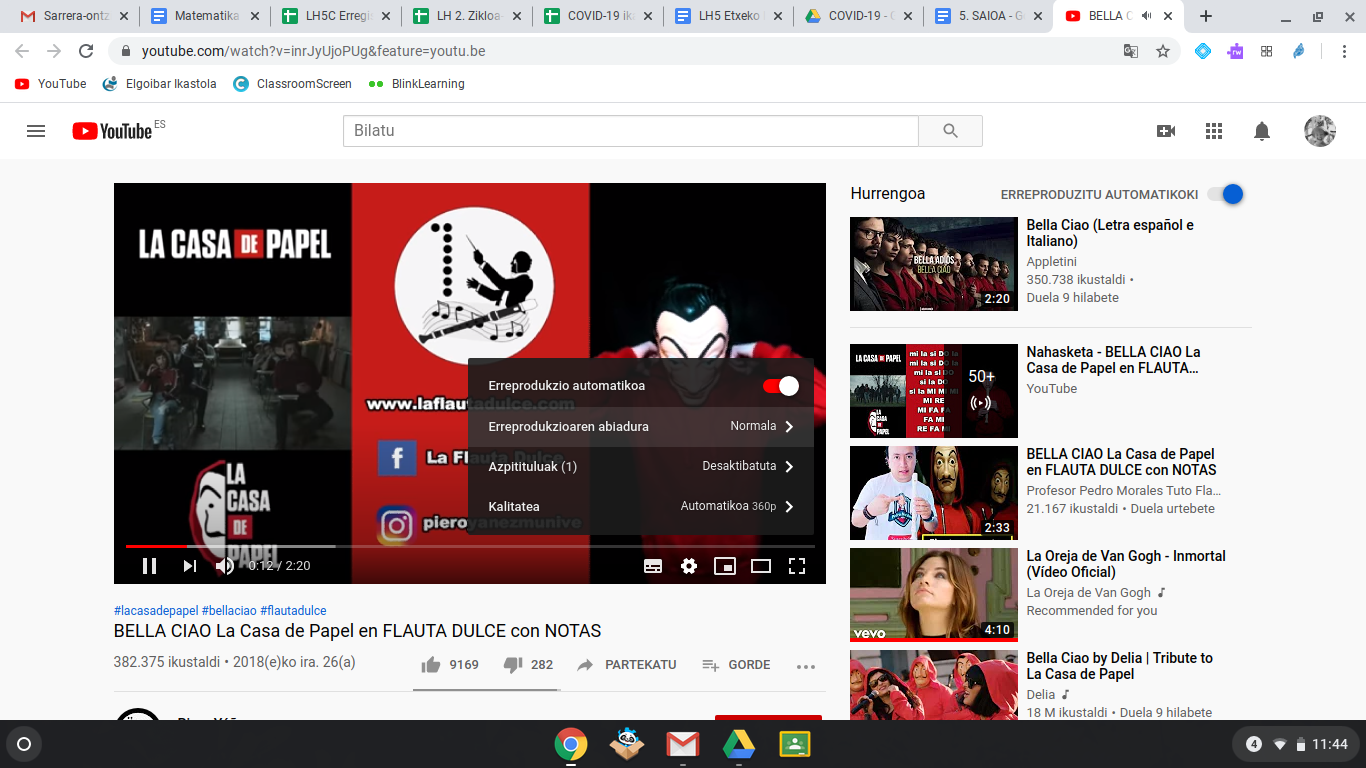Switch to Sarrera-ontzia Gmail tab
This screenshot has height=768, width=1366.
tap(74, 16)
